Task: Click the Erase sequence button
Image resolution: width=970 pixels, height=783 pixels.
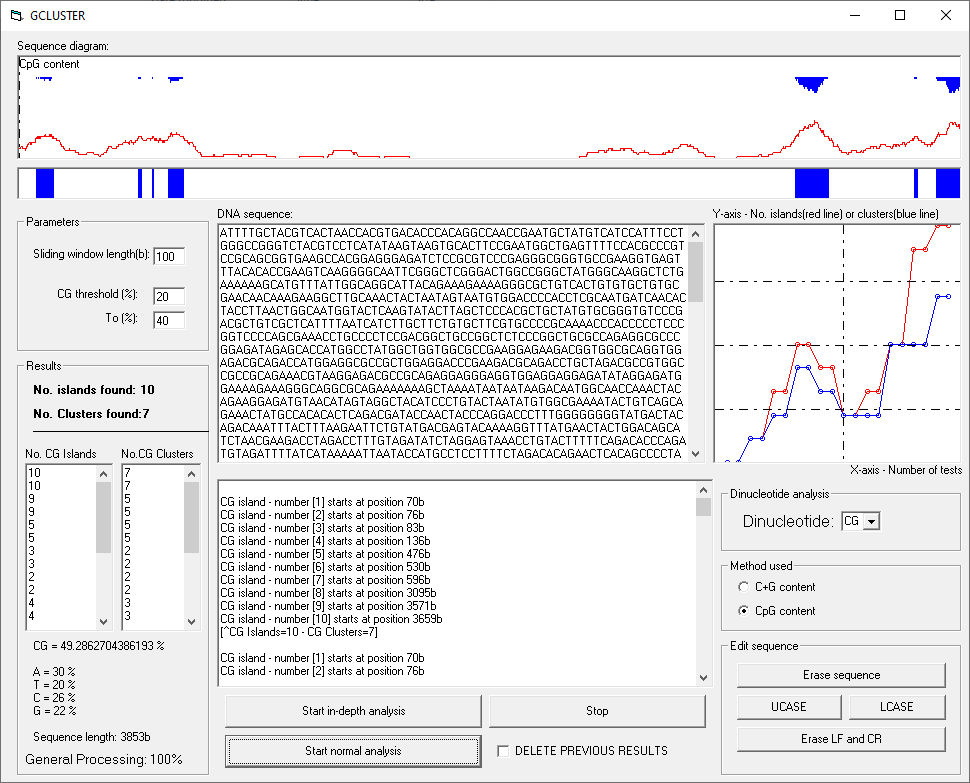Action: click(841, 675)
